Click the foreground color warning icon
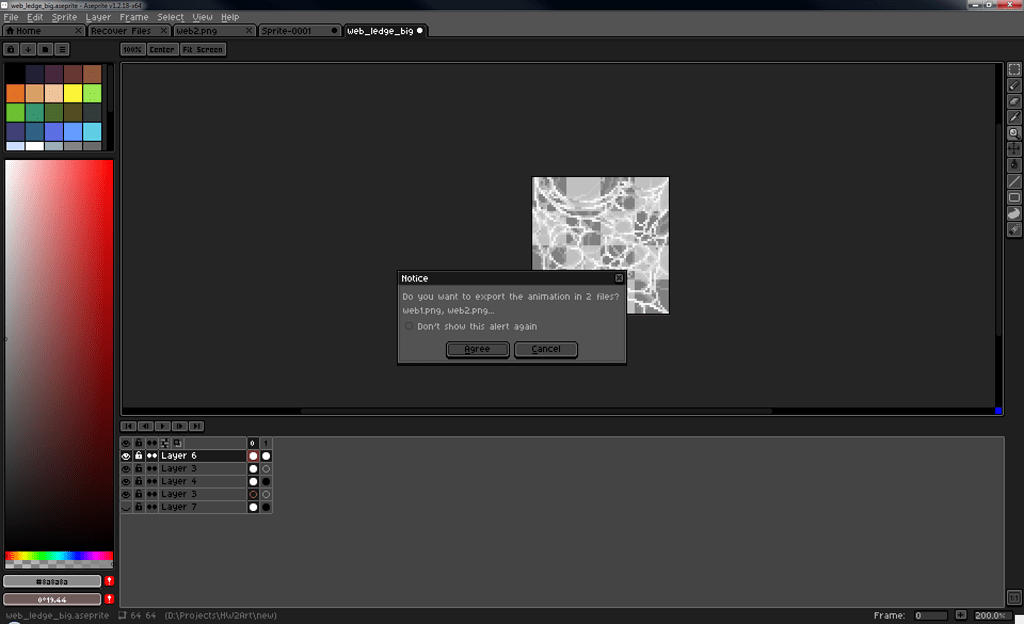The image size is (1024, 624). point(109,581)
